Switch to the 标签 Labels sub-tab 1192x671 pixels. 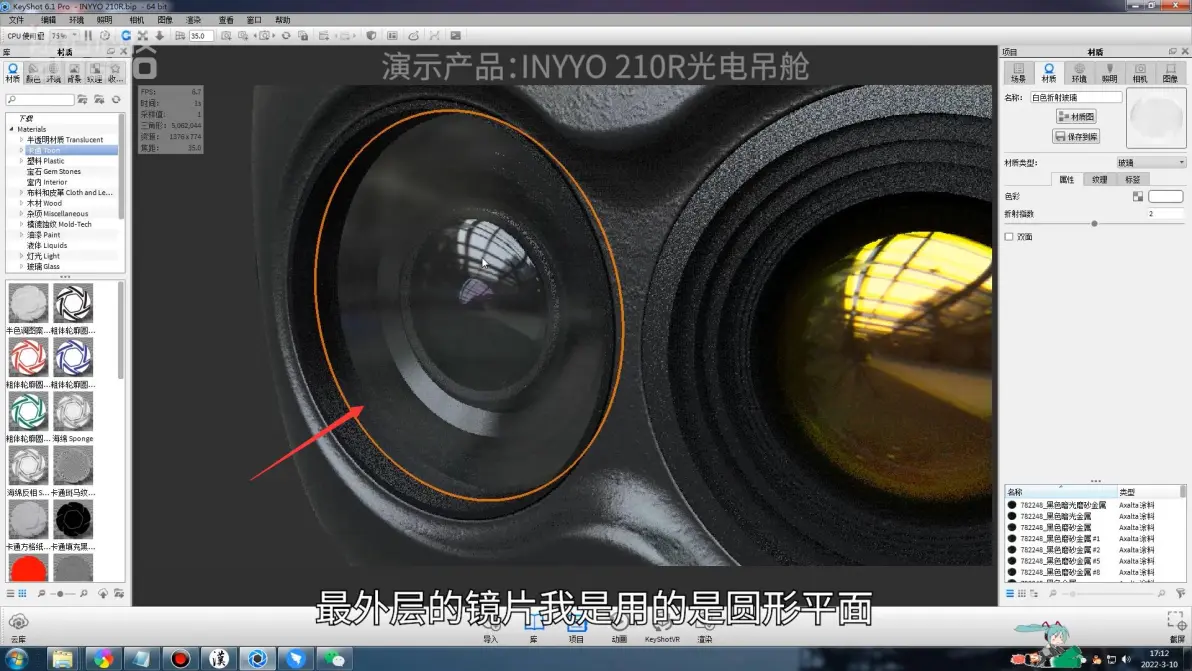pyautogui.click(x=1133, y=179)
